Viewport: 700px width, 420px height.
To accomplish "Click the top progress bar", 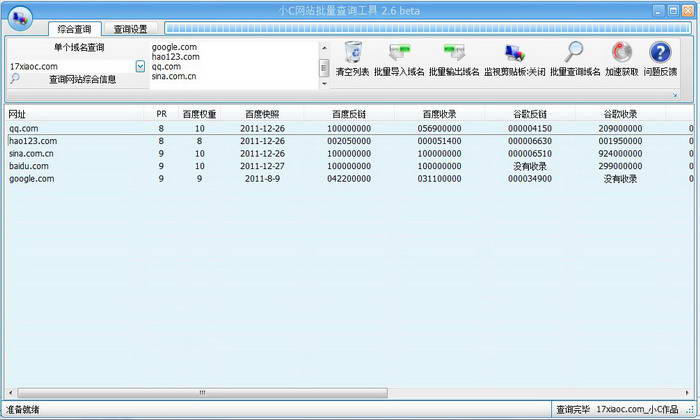I will click(428, 29).
